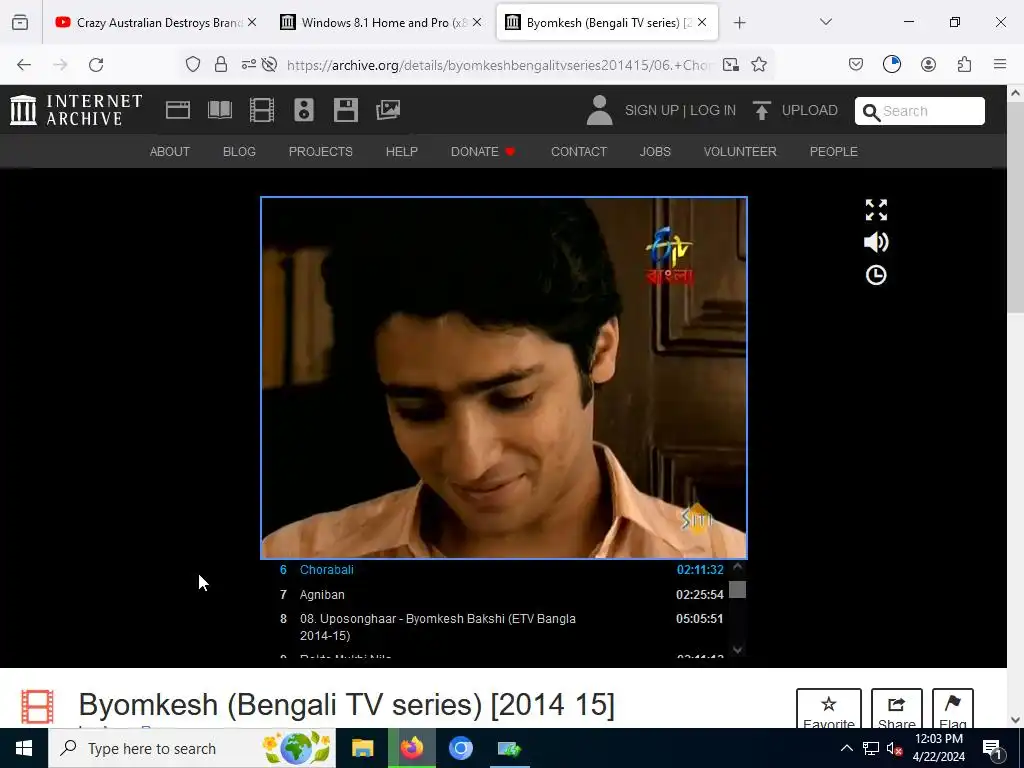The width and height of the screenshot is (1024, 768).
Task: Open the Firefox account icon
Action: 928,64
